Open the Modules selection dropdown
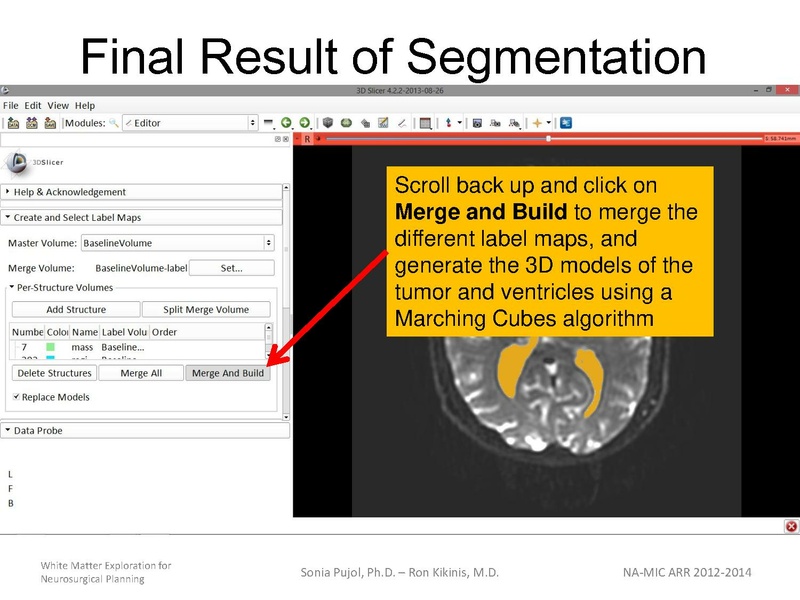The height and width of the screenshot is (600, 800). pos(252,123)
